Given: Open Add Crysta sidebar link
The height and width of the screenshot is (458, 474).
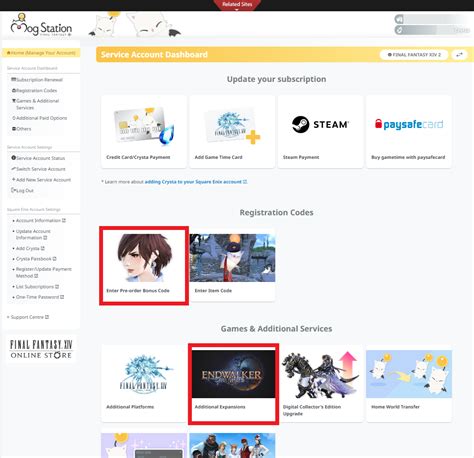Looking at the screenshot, I should [x=30, y=248].
